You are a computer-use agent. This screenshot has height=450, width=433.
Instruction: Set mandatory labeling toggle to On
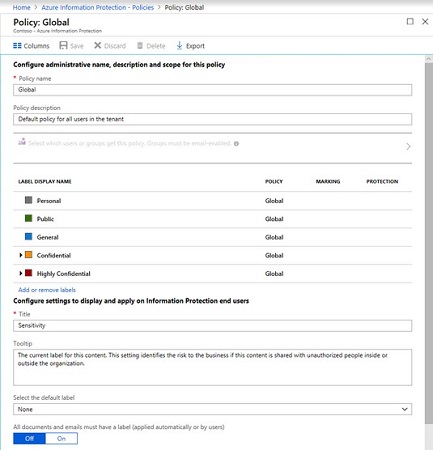click(x=61, y=438)
